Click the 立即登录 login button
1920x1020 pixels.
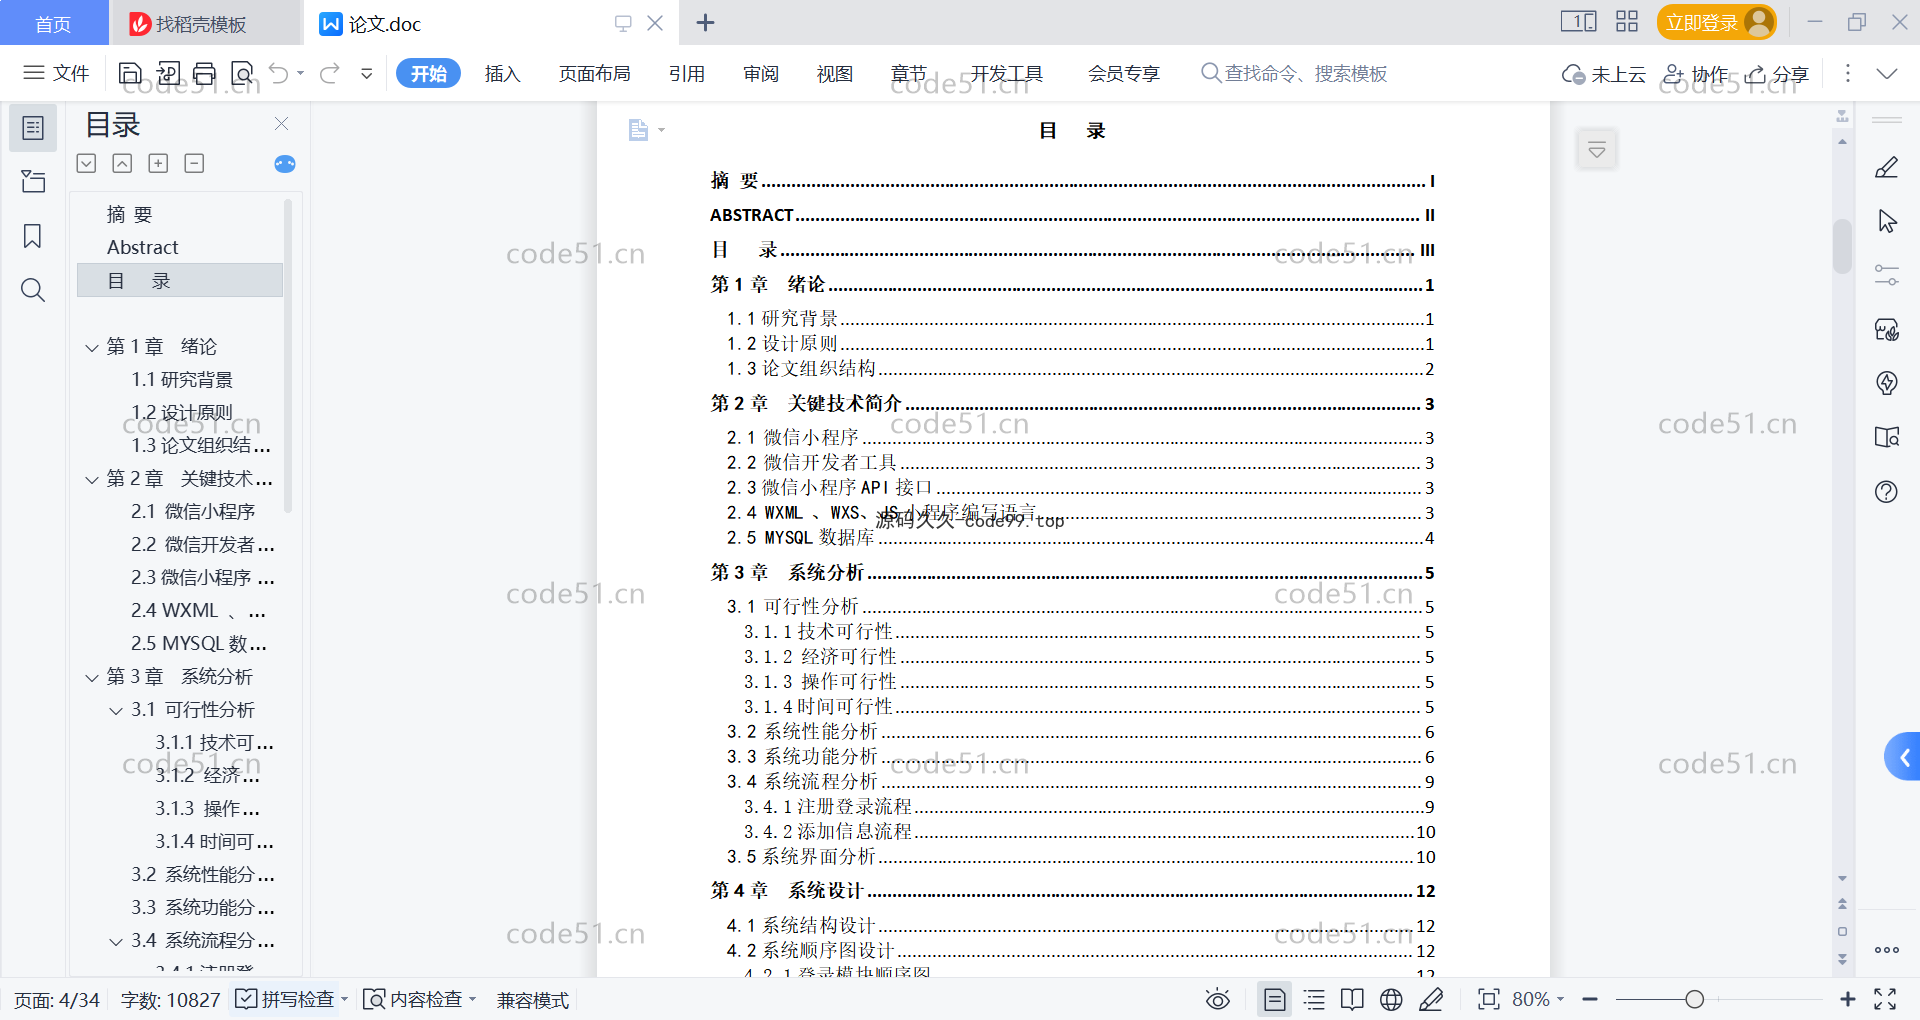(1716, 22)
